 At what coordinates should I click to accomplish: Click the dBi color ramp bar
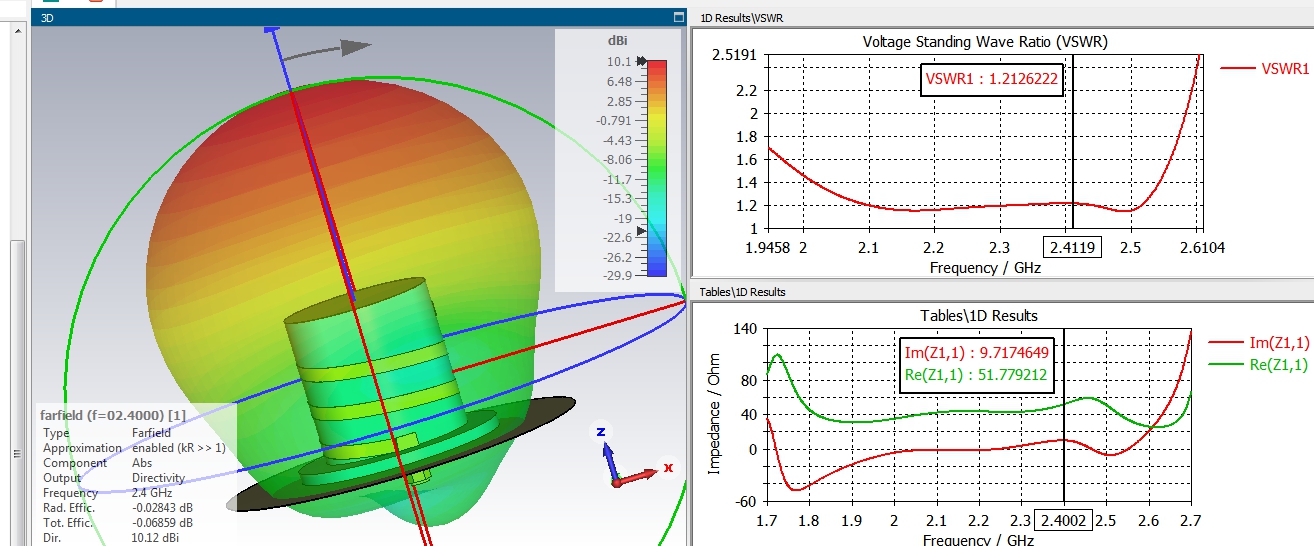[x=656, y=168]
